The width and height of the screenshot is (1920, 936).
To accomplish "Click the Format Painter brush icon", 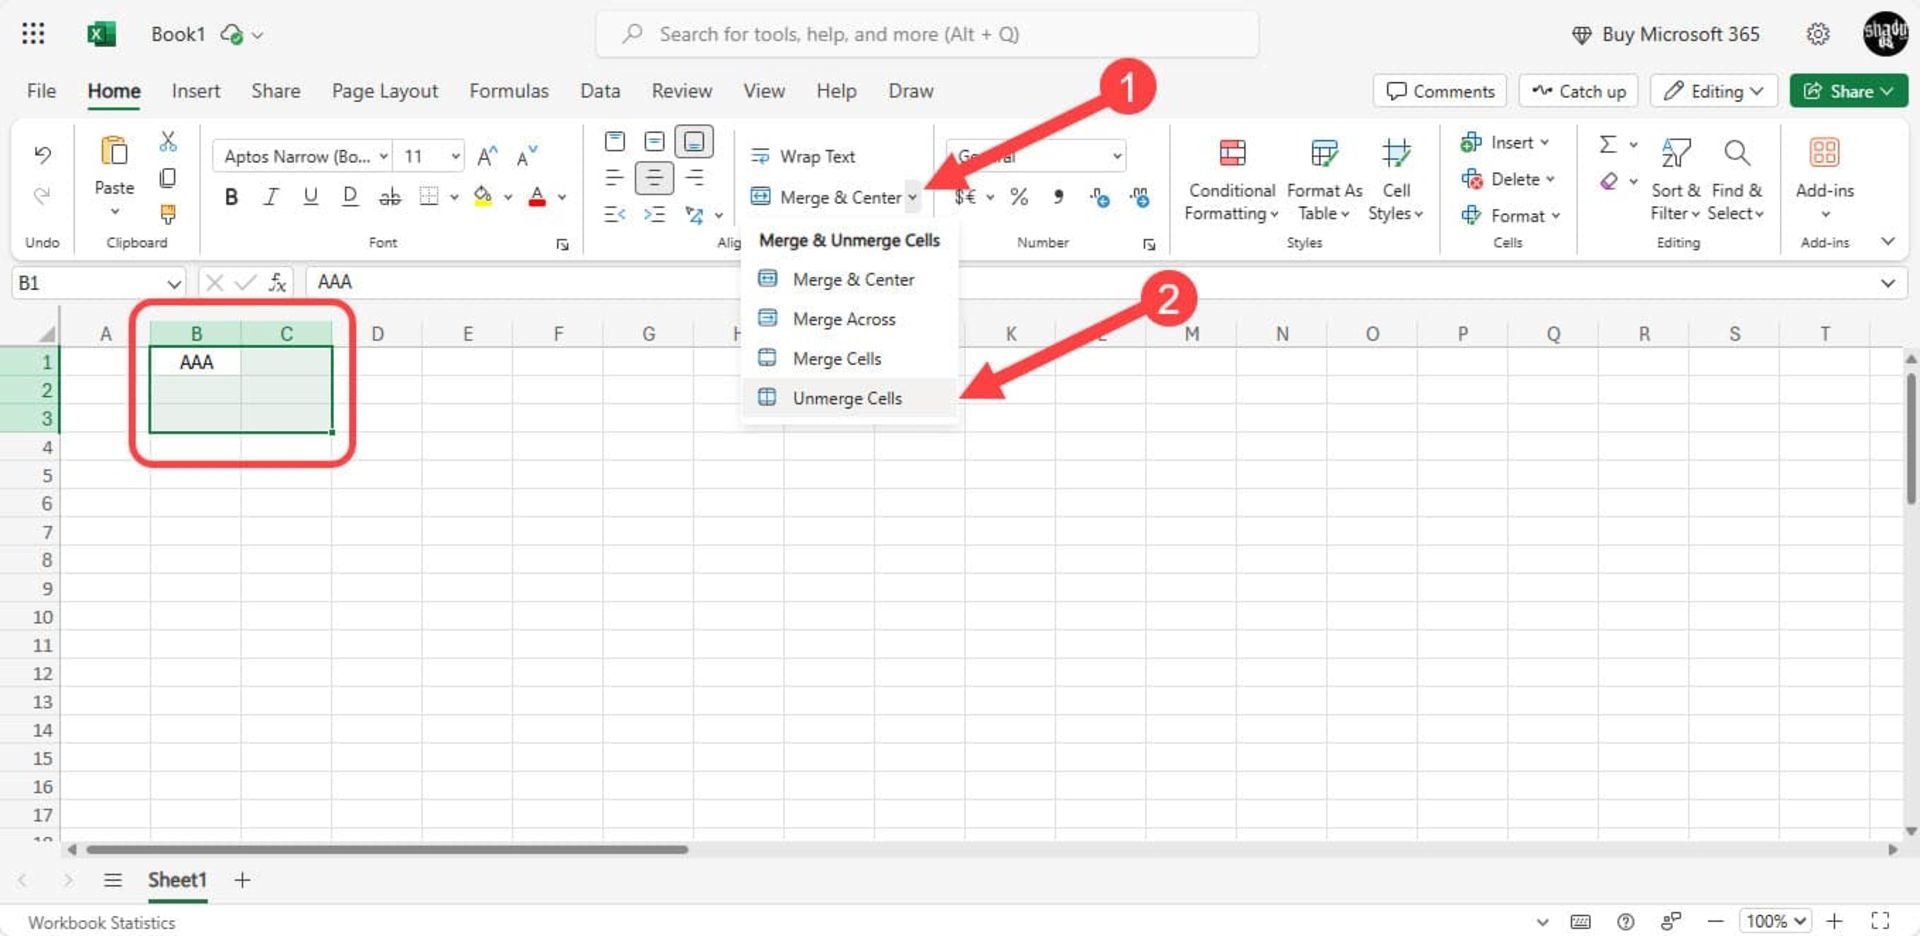I will pos(168,214).
